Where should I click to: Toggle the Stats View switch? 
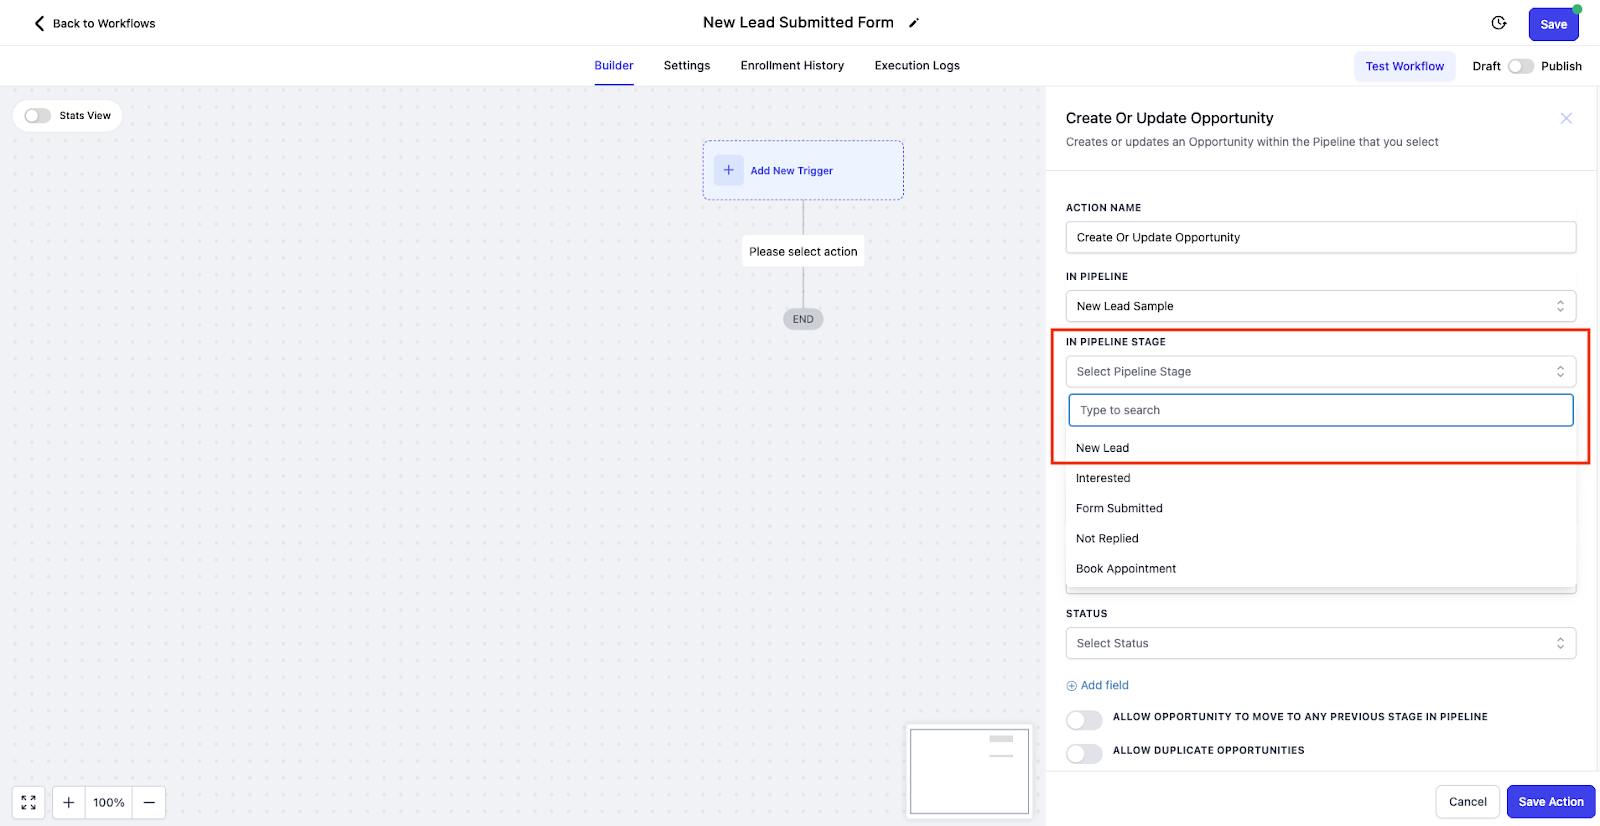click(x=38, y=116)
